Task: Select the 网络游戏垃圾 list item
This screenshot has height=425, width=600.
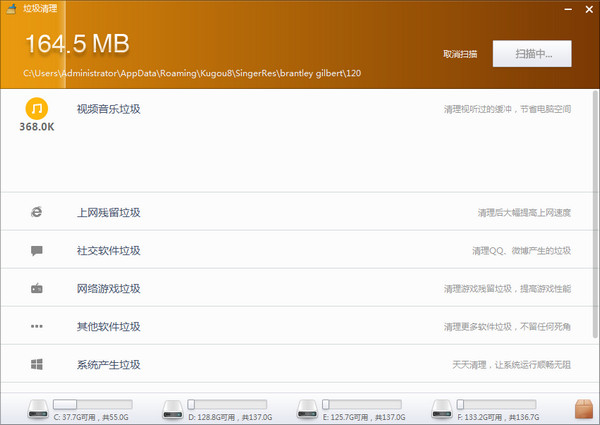Action: (x=109, y=288)
